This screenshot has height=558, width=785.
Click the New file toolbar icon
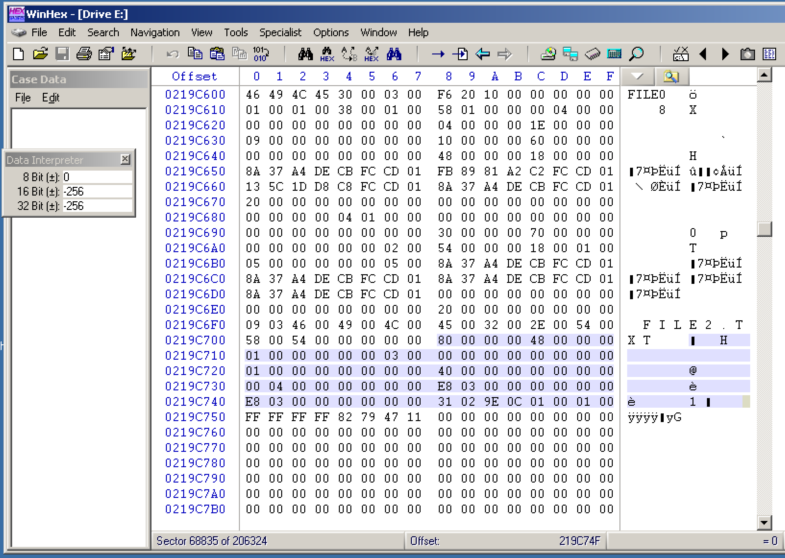coord(18,54)
